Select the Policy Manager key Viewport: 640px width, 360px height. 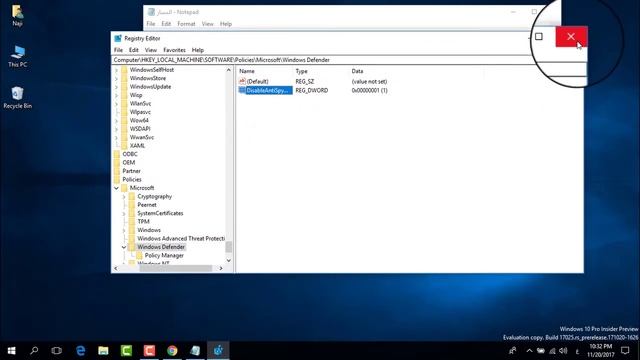pos(164,256)
